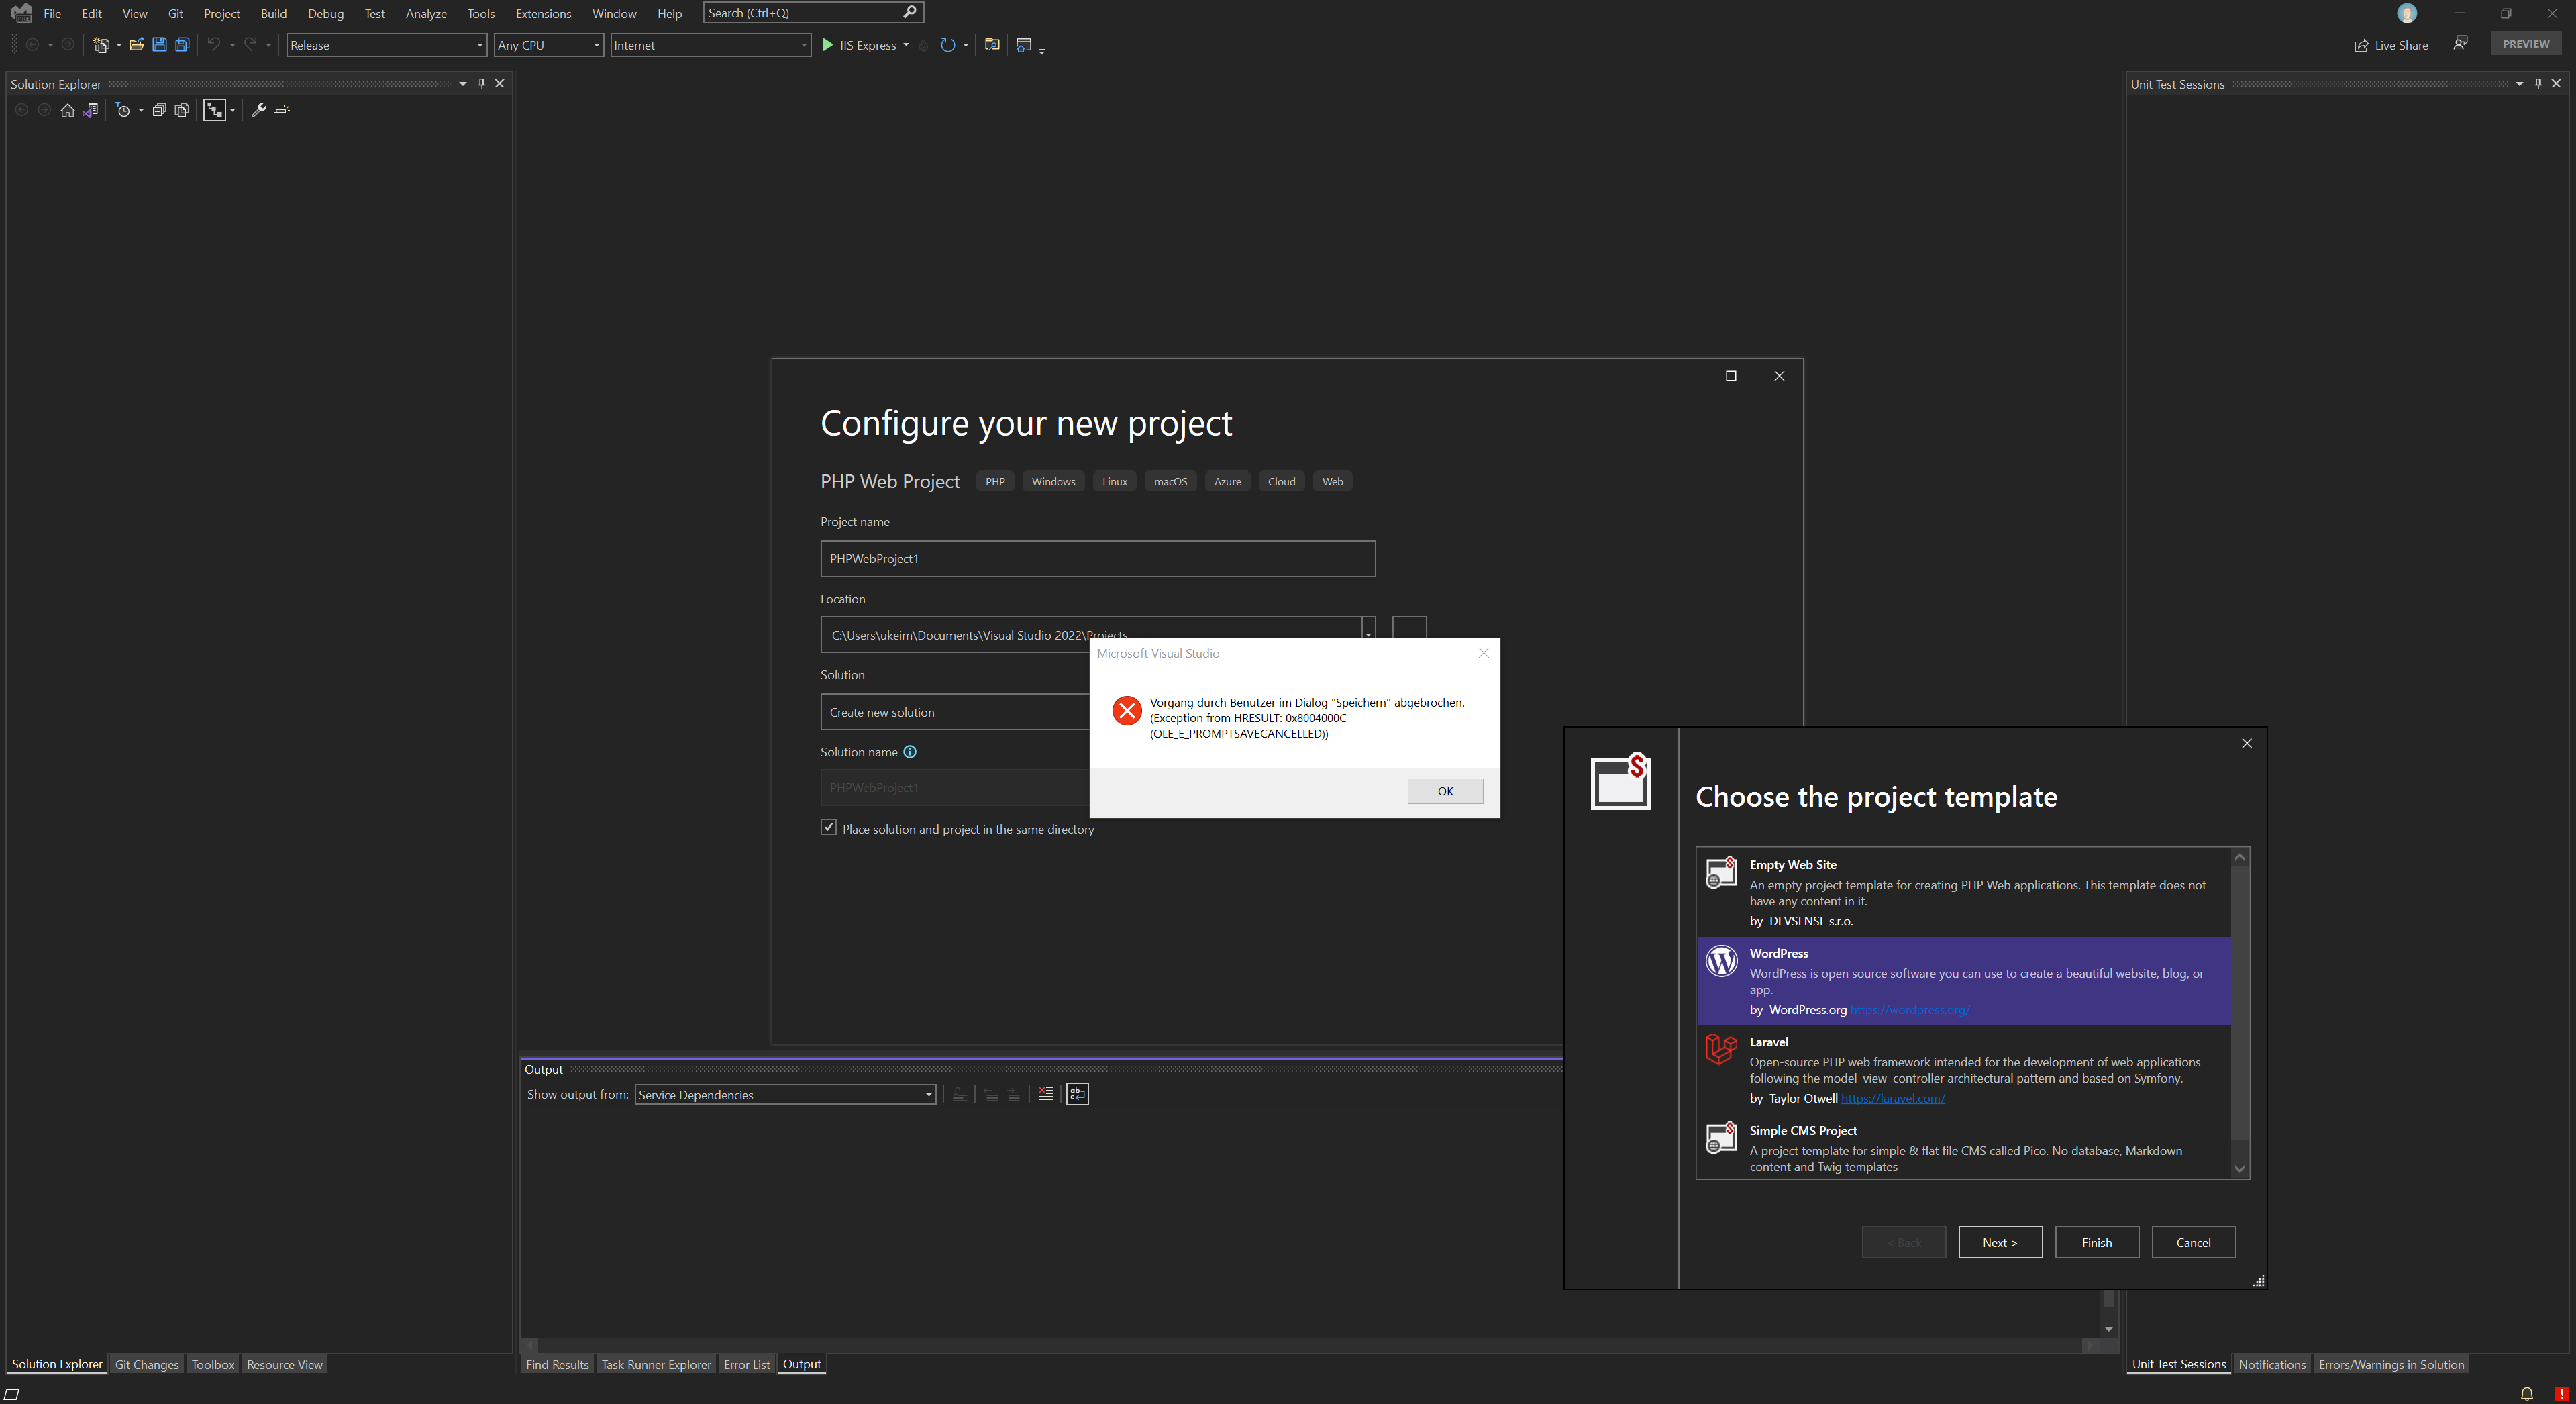
Task: Click the Open File folder icon
Action: coord(136,45)
